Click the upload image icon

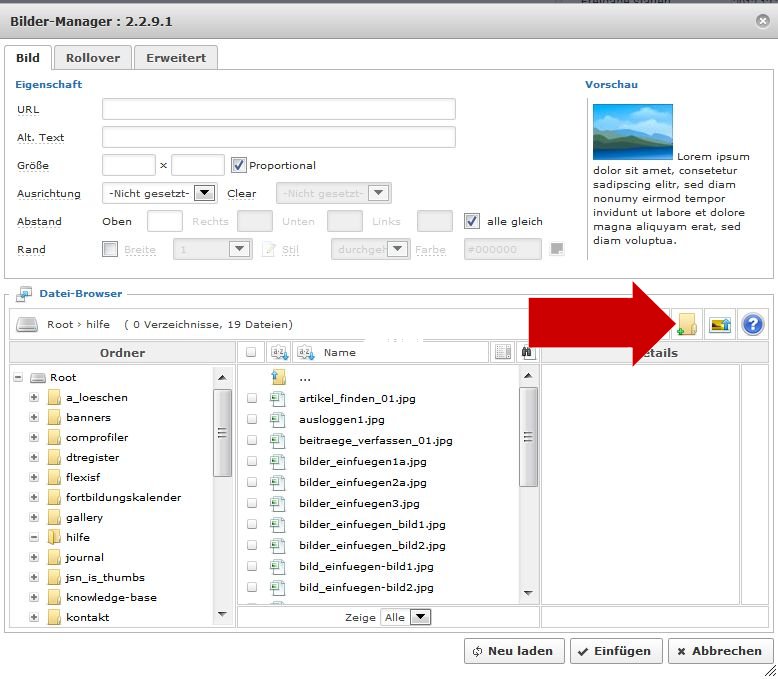(x=720, y=324)
